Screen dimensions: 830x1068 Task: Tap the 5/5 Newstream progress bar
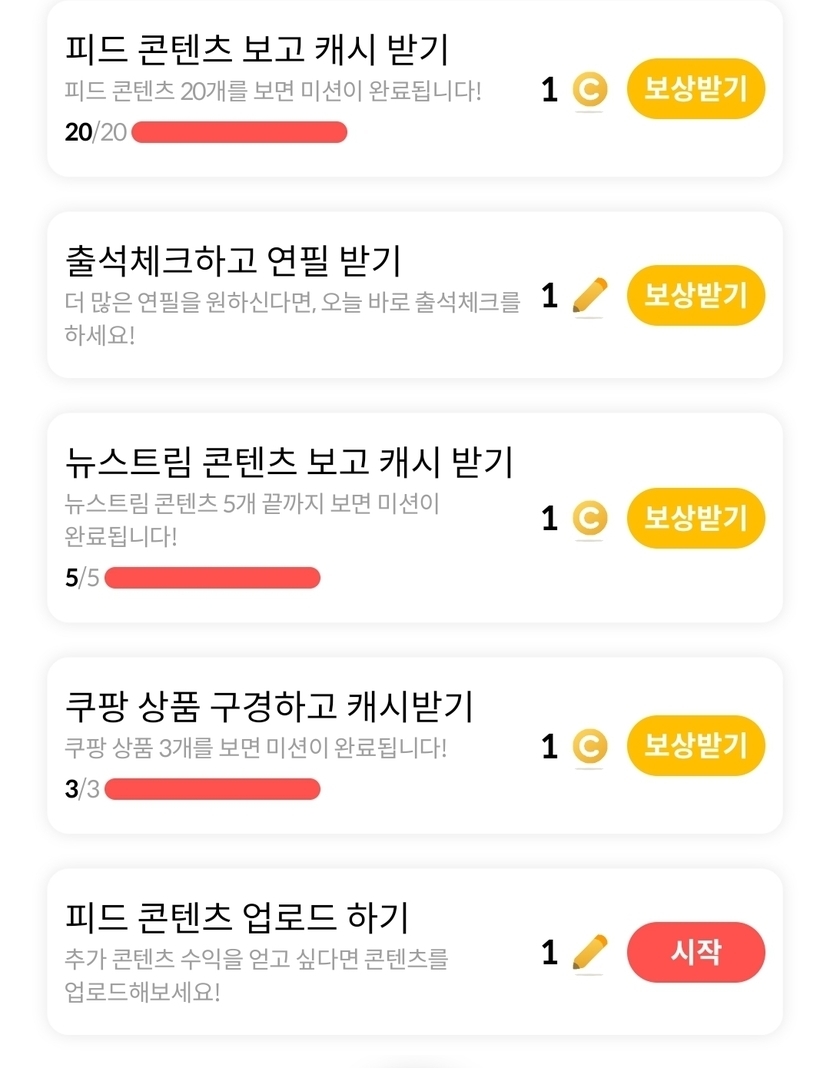click(212, 578)
